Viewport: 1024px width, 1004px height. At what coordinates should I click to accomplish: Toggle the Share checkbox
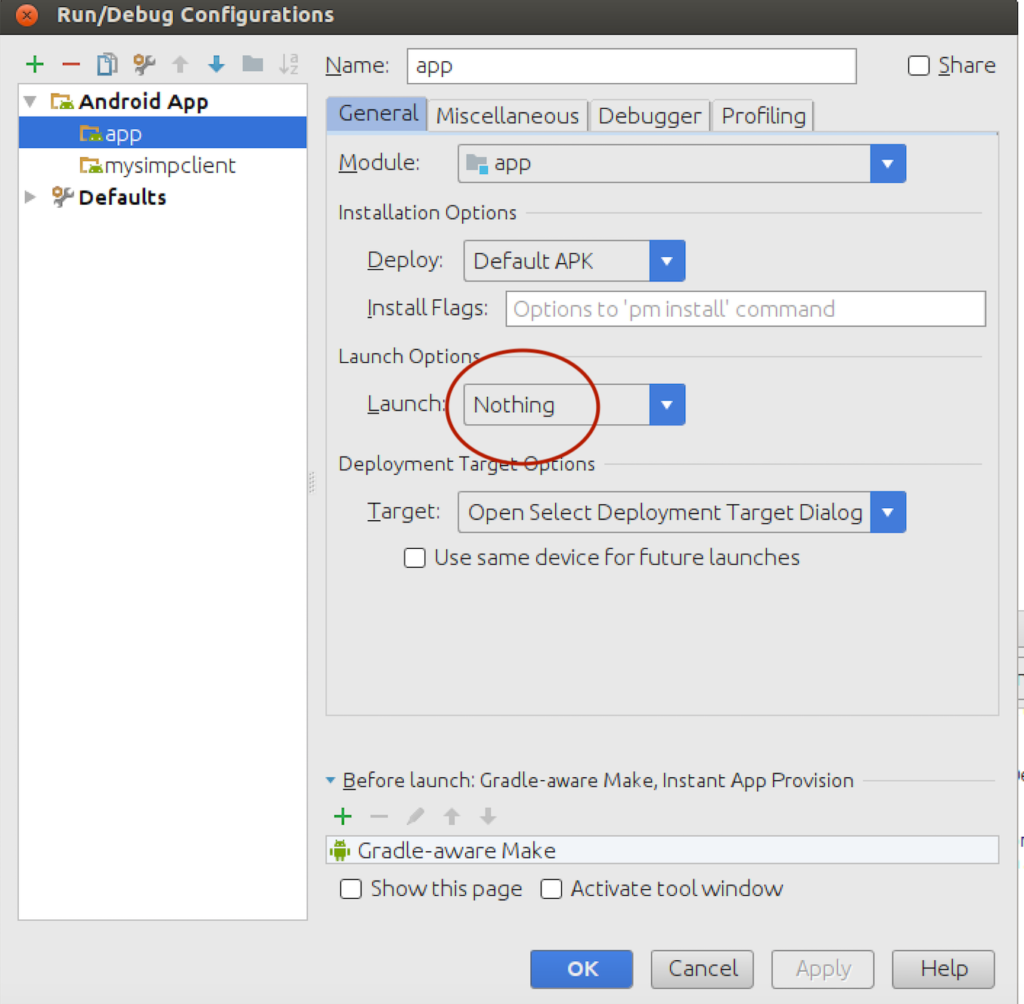coord(919,65)
